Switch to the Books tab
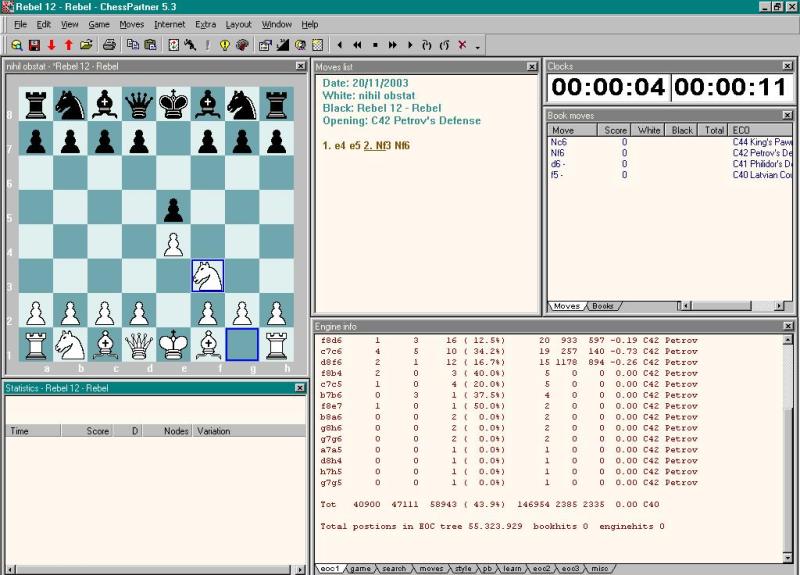The height and width of the screenshot is (575, 800). (x=603, y=306)
